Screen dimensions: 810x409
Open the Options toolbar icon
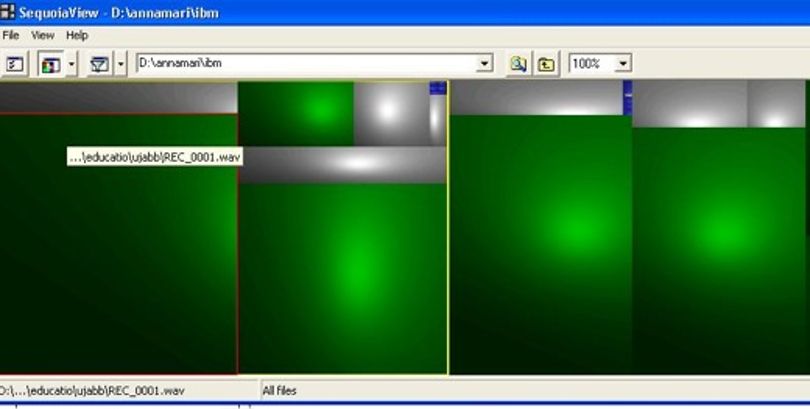[x=14, y=65]
